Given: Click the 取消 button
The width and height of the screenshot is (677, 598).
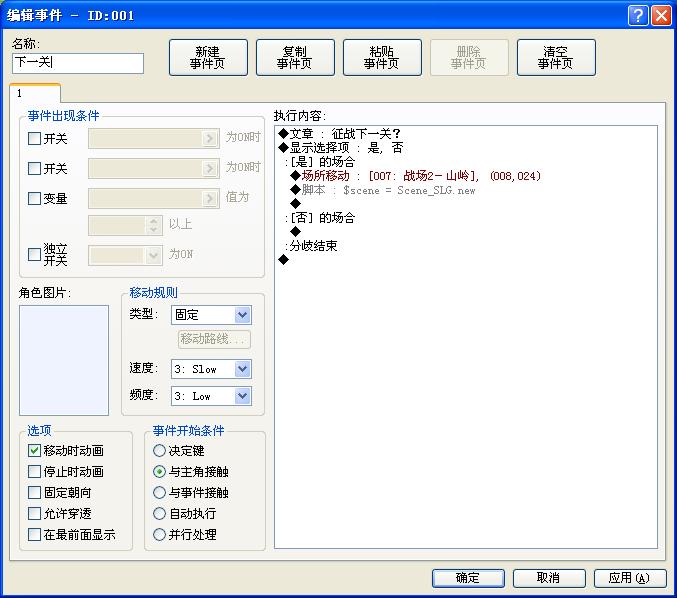Looking at the screenshot, I should coord(549,578).
